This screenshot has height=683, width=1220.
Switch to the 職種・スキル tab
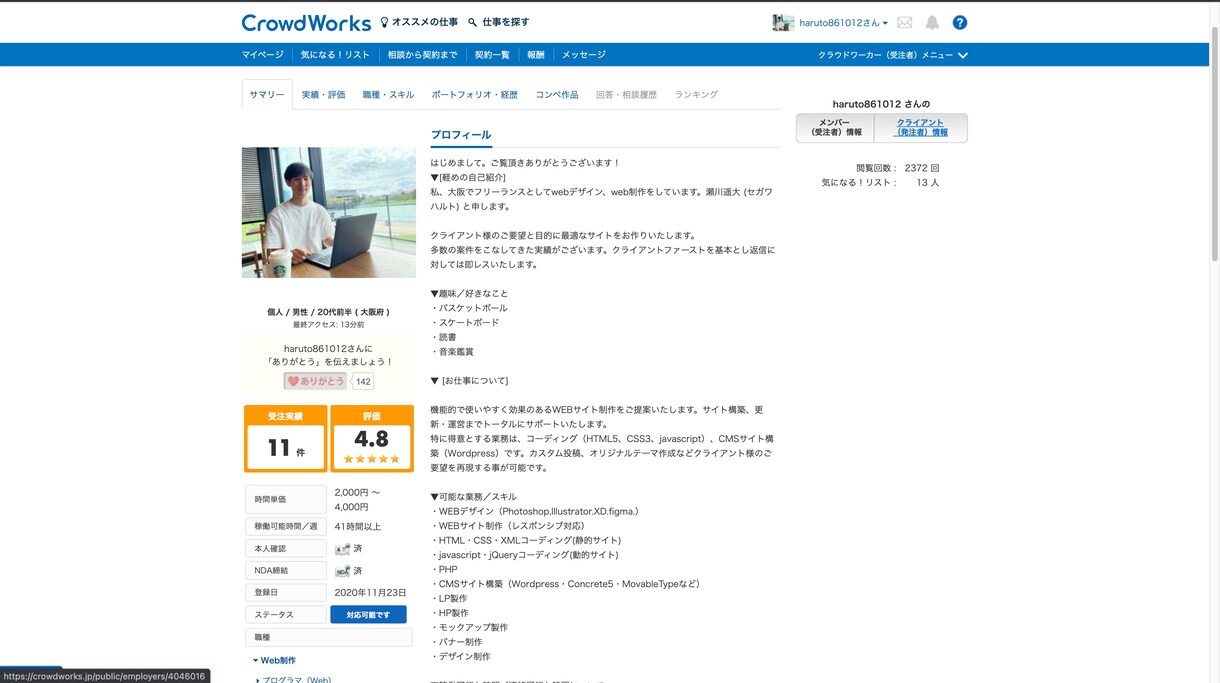388,94
